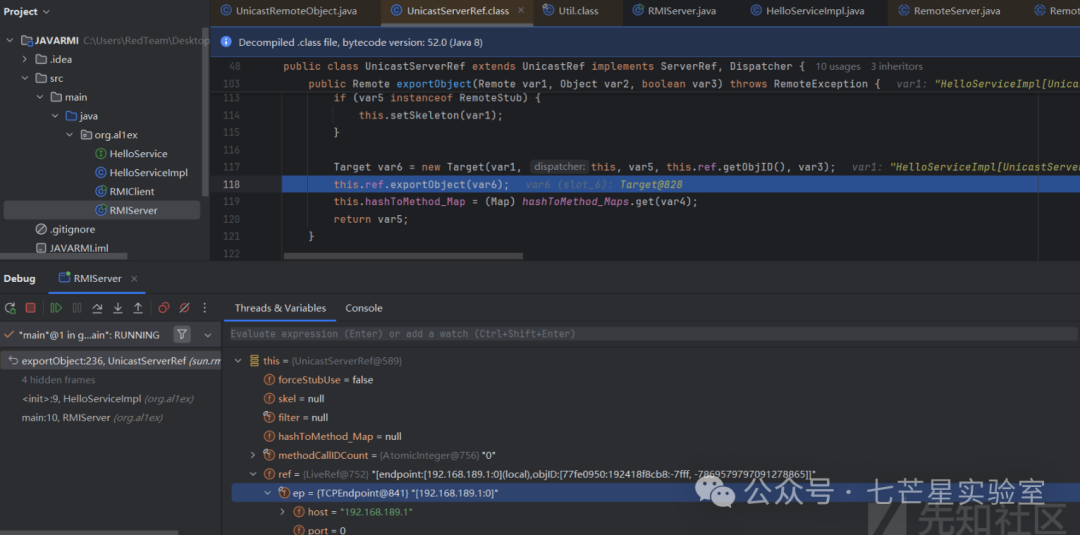Screen dimensions: 1080x535
Task: Close the UnicastServerRef.class editor tab
Action: [521, 10]
